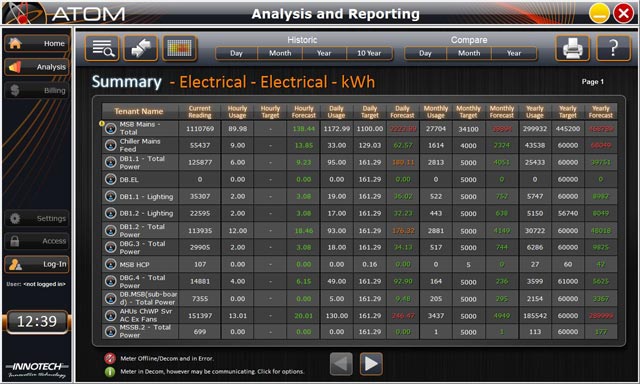The image size is (640, 384).
Task: Click the daily usage value 1172.99
Action: 337,129
